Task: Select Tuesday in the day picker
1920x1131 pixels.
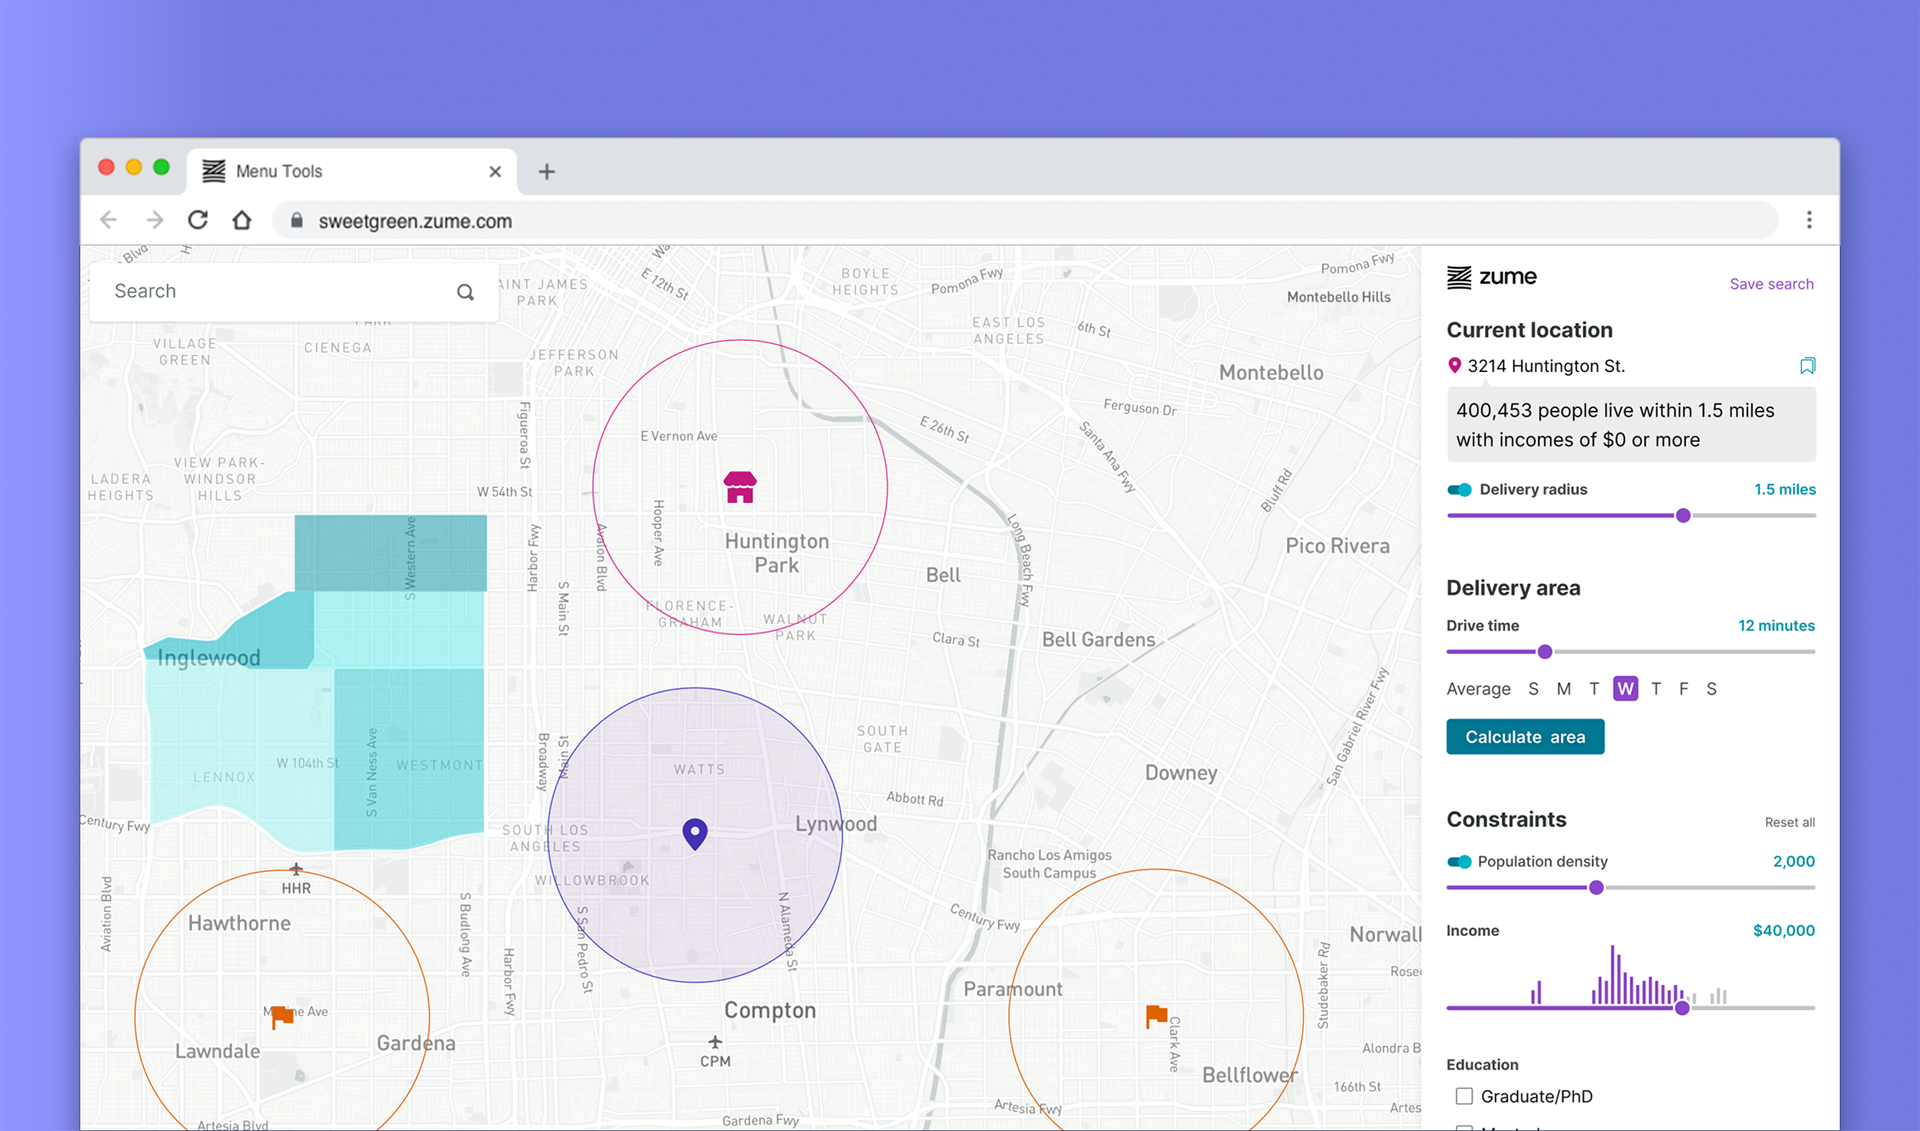Action: click(1594, 689)
